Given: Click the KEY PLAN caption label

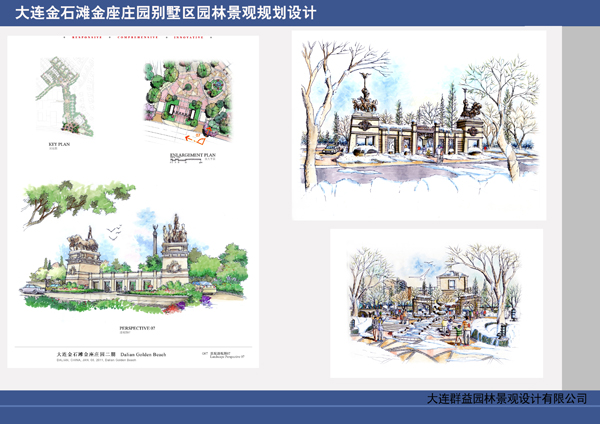Looking at the screenshot, I should click(x=59, y=144).
